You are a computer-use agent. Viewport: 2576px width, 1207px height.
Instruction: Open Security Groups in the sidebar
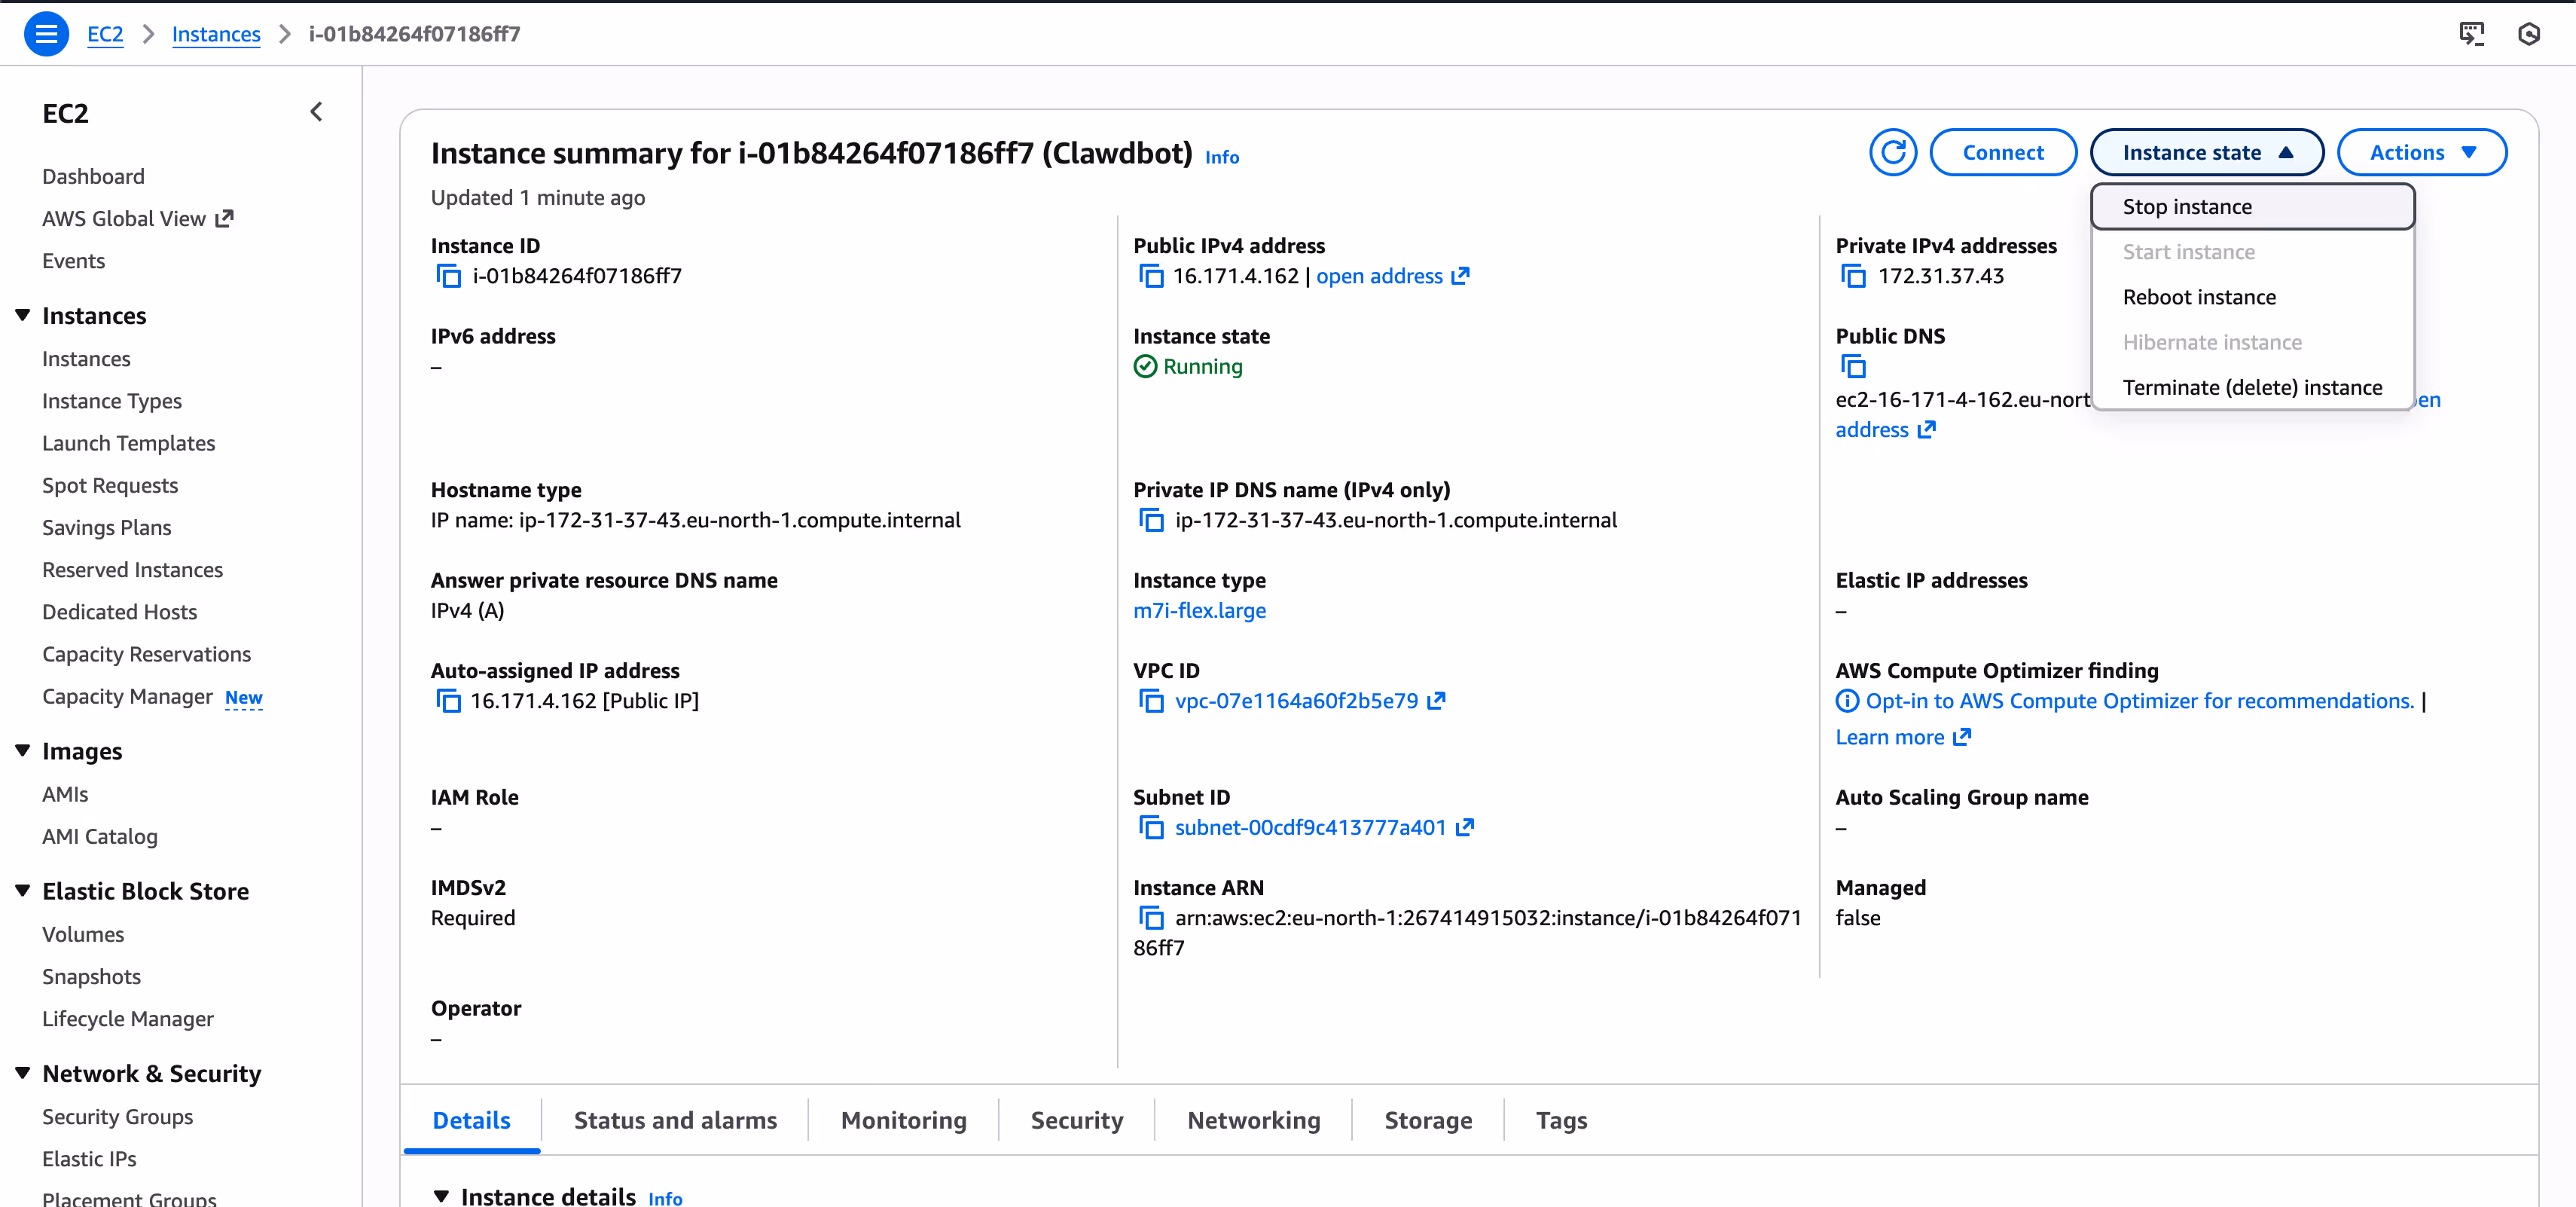click(x=117, y=1117)
